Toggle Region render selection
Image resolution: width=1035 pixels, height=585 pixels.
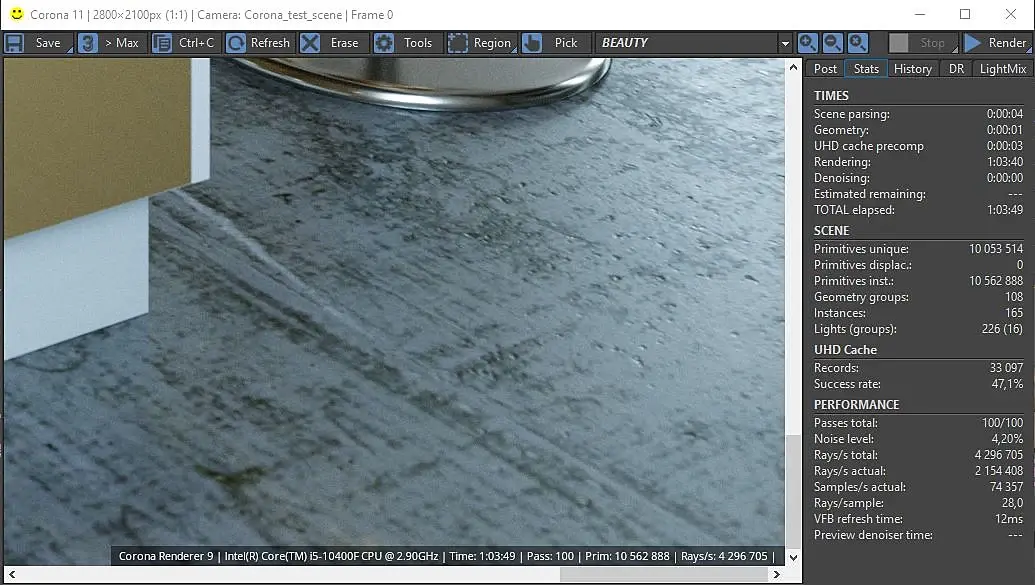click(480, 43)
